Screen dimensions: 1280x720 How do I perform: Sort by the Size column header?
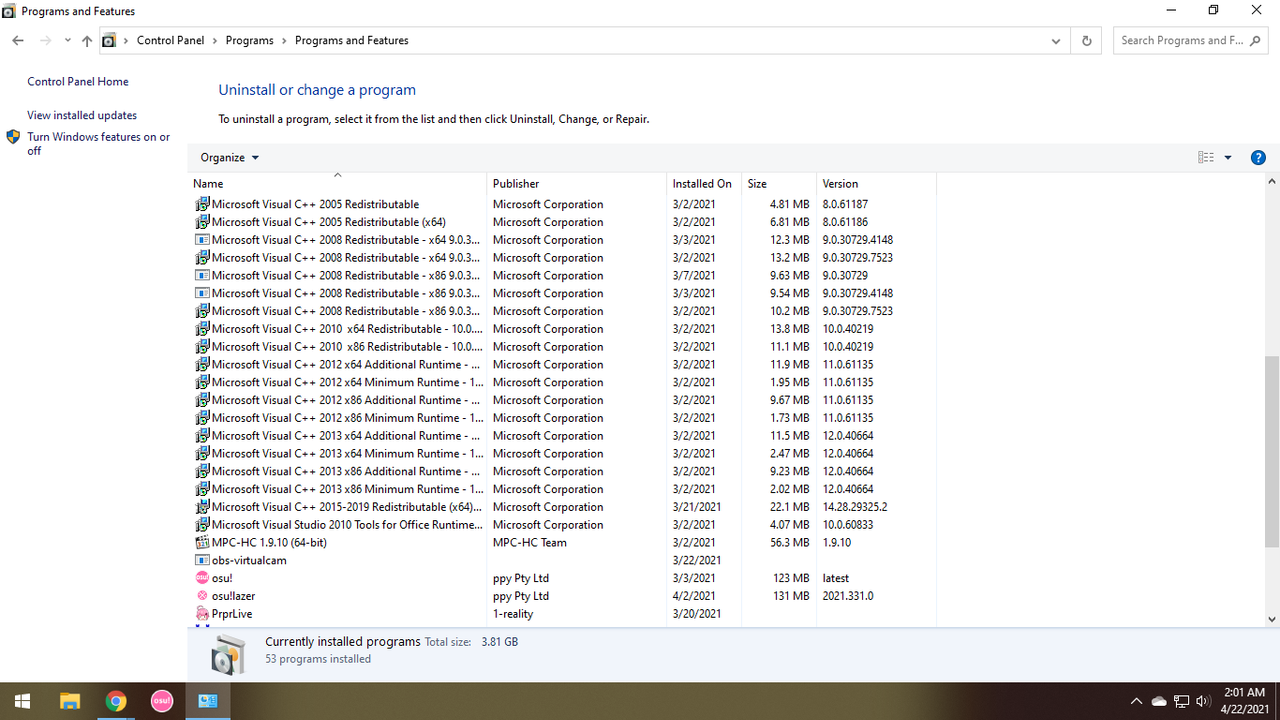click(x=779, y=184)
